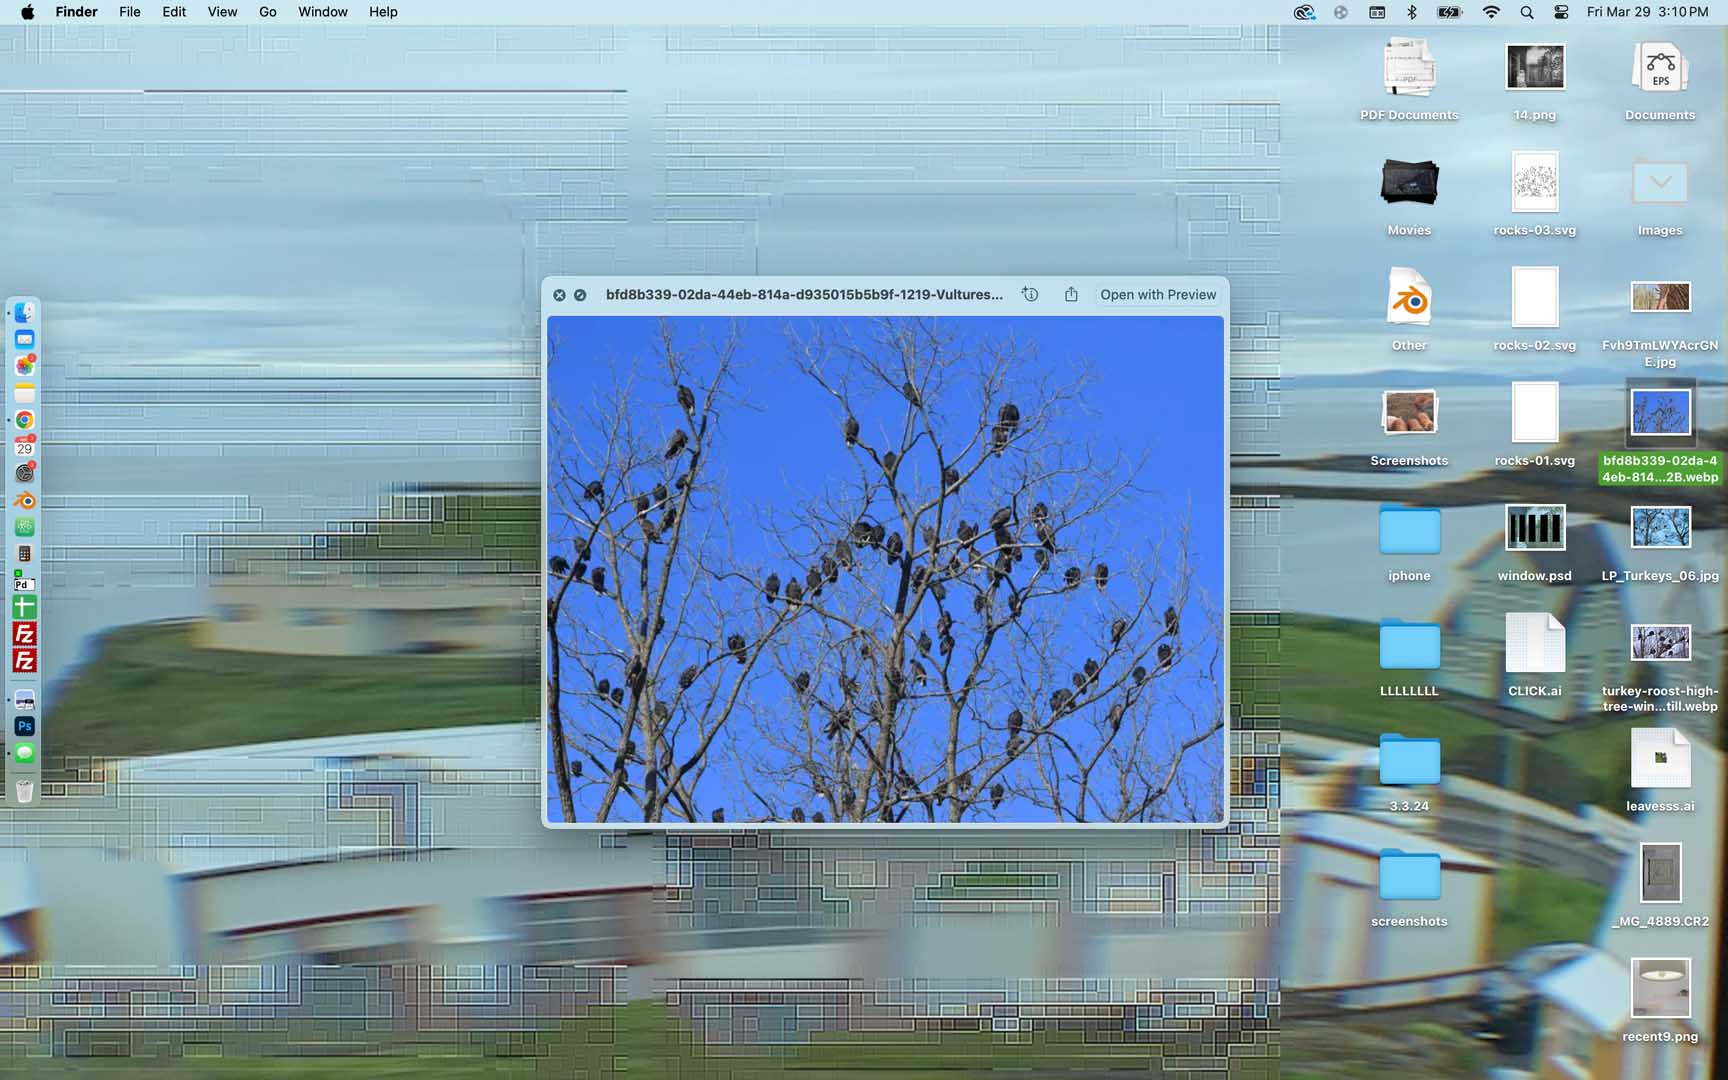
Task: Open Google Chrome in the Dock
Action: [25, 420]
